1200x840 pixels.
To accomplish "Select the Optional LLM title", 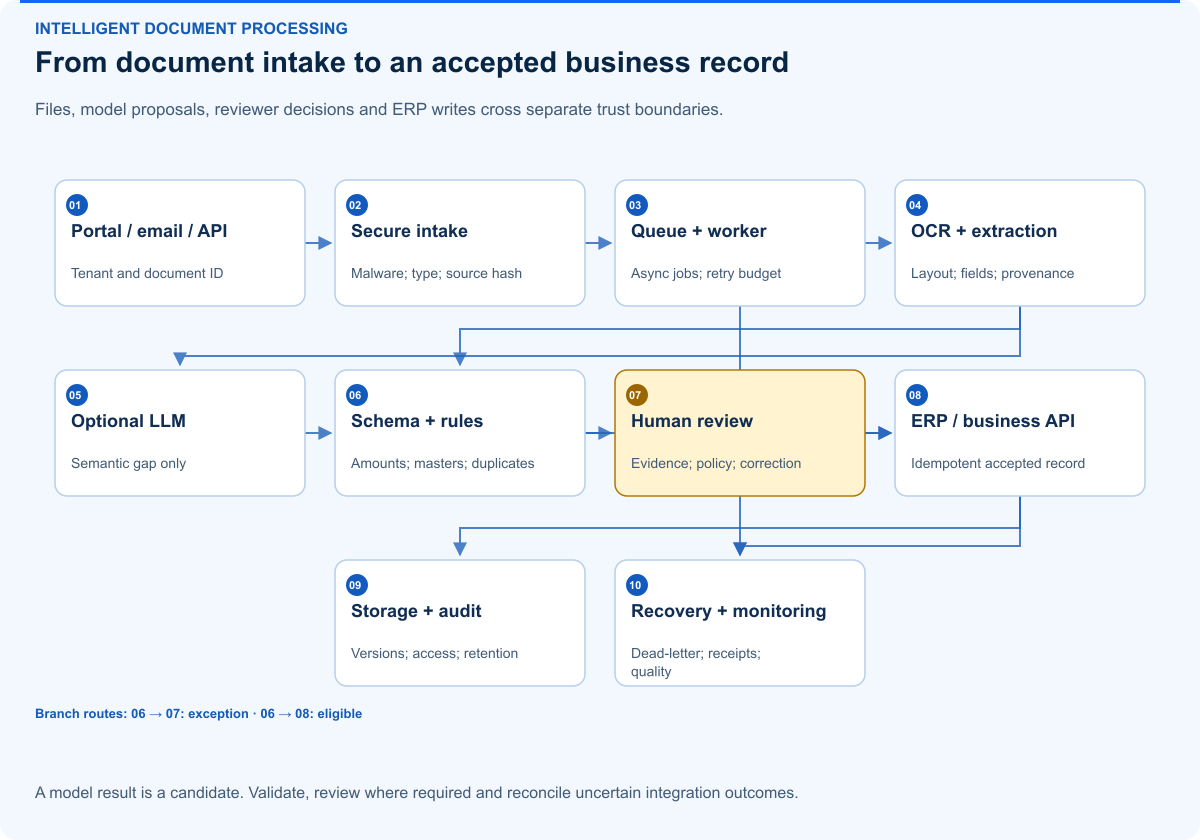I will tap(128, 421).
